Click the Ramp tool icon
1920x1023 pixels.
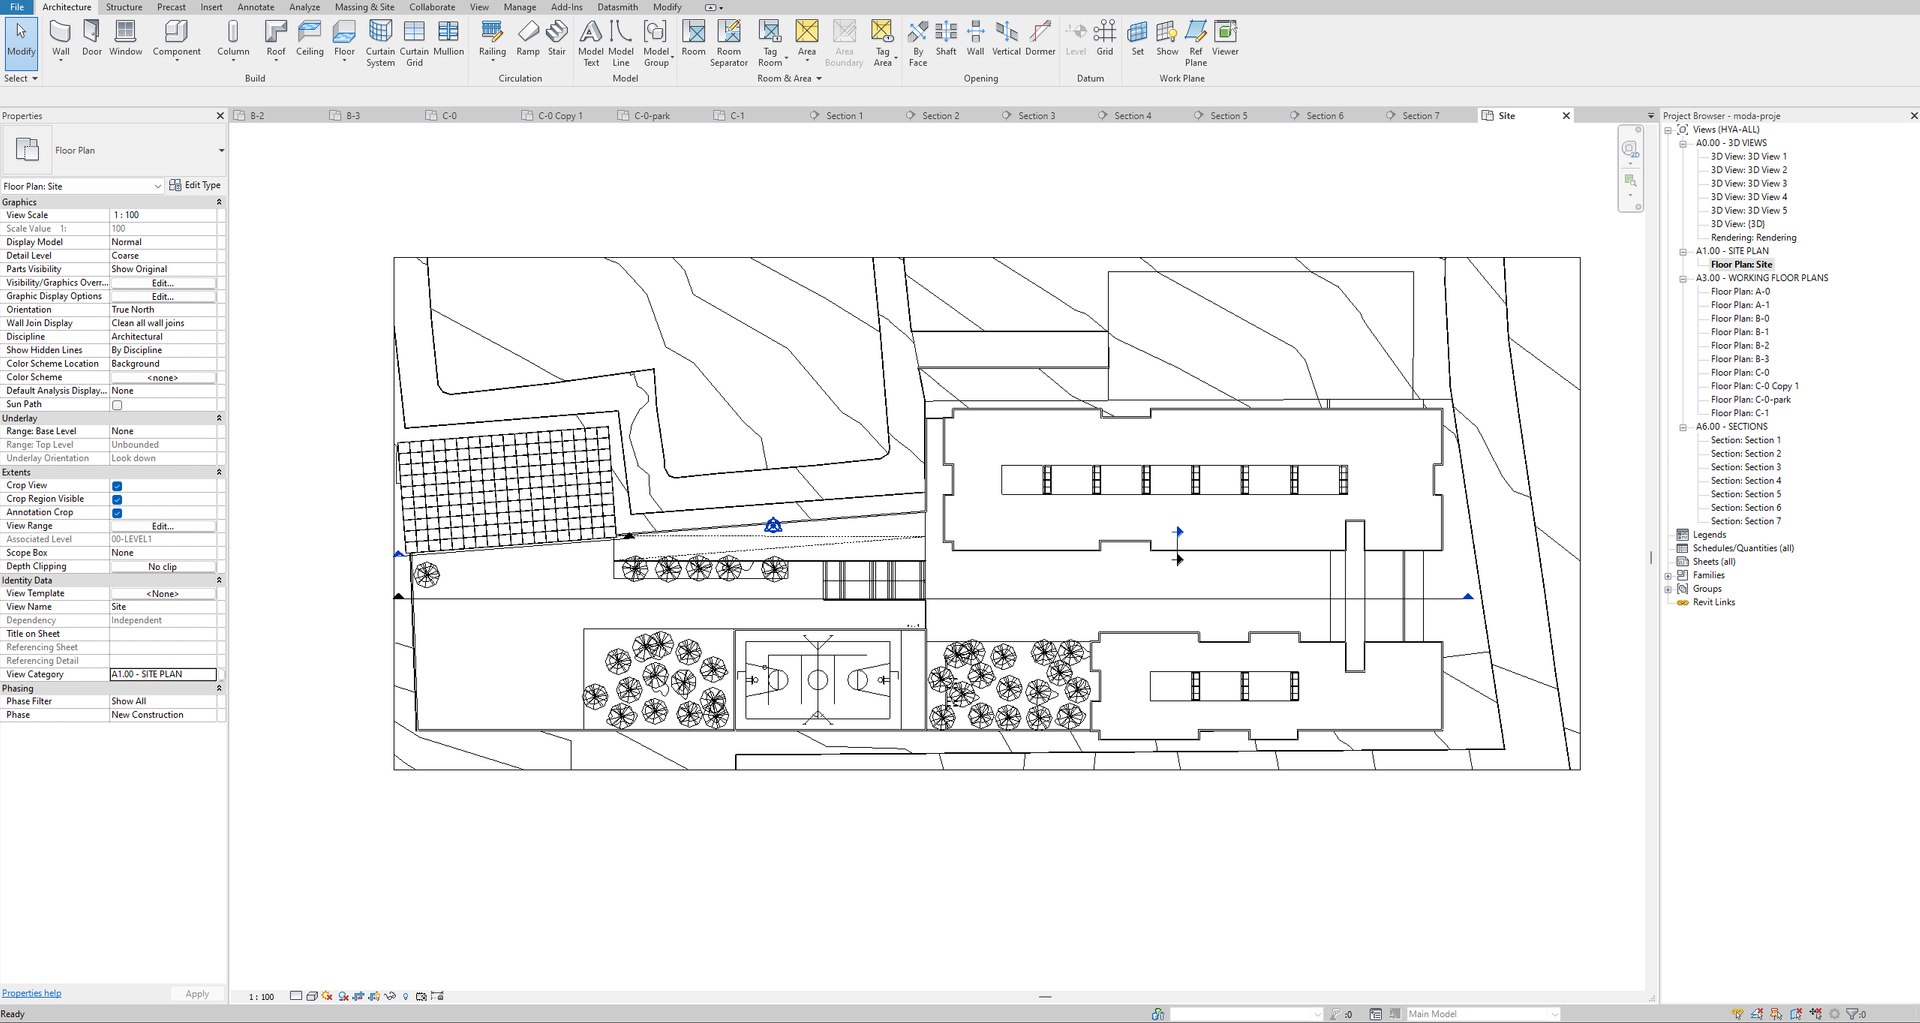pyautogui.click(x=528, y=38)
